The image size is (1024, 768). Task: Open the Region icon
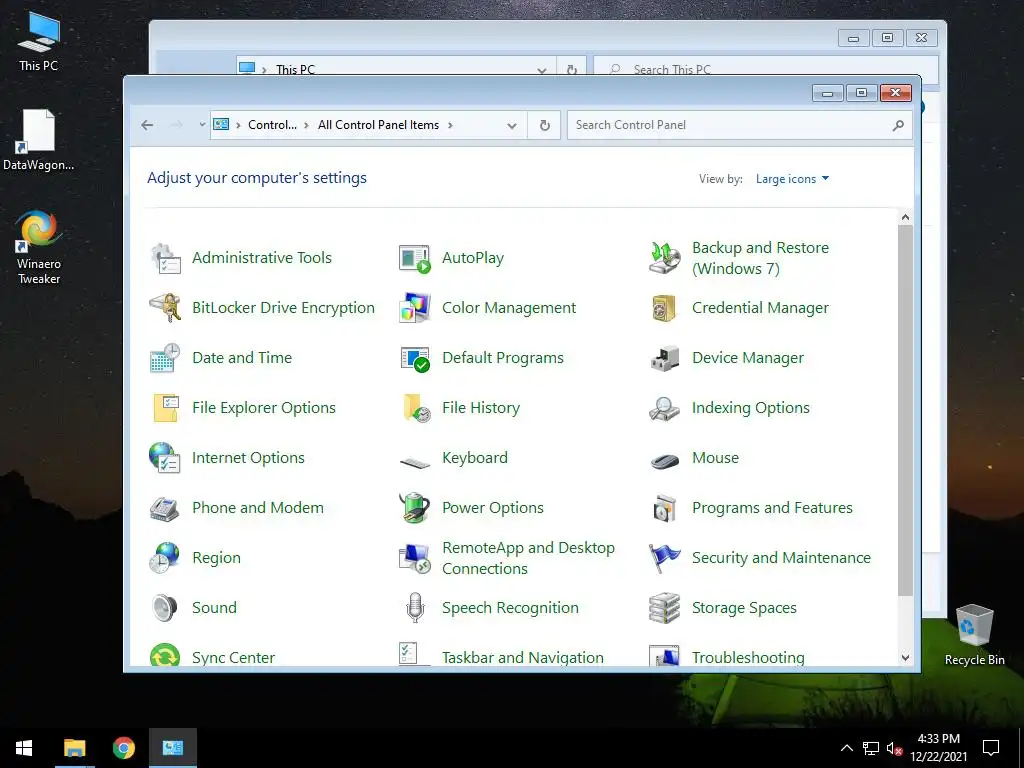pos(165,558)
